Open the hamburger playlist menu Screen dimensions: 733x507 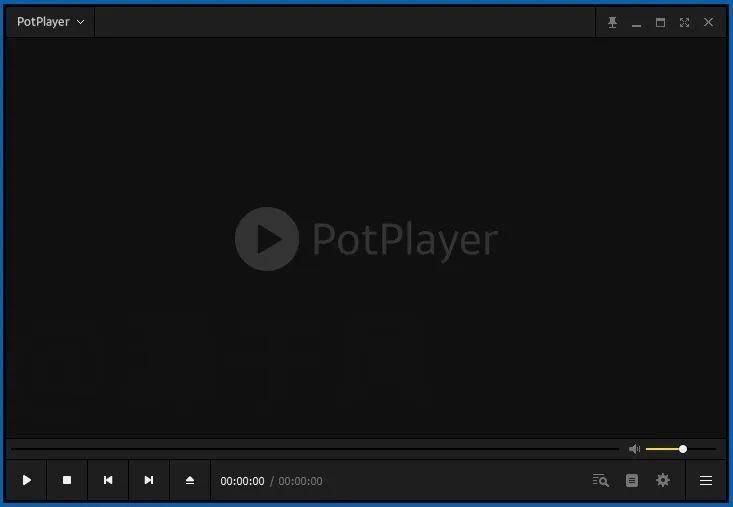point(706,480)
